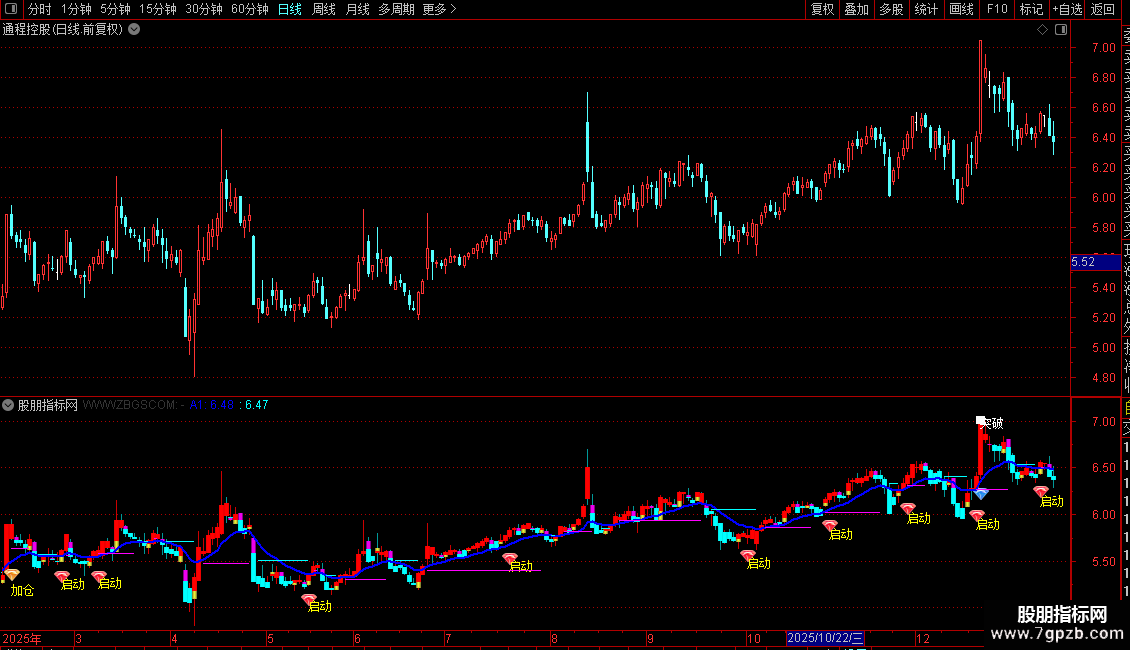Screen dimensions: 1130x650
Task: Click the 5.52 price label on axis
Action: click(x=1095, y=262)
